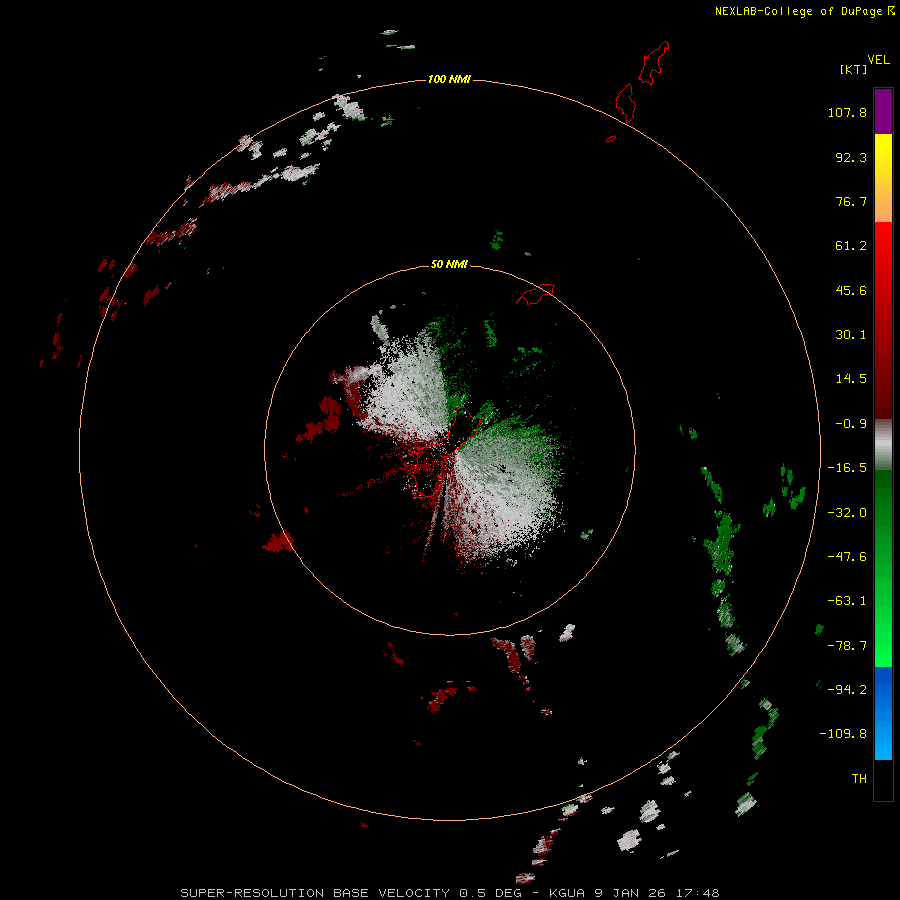Click the 92.3 velocity scale value

pos(851,157)
